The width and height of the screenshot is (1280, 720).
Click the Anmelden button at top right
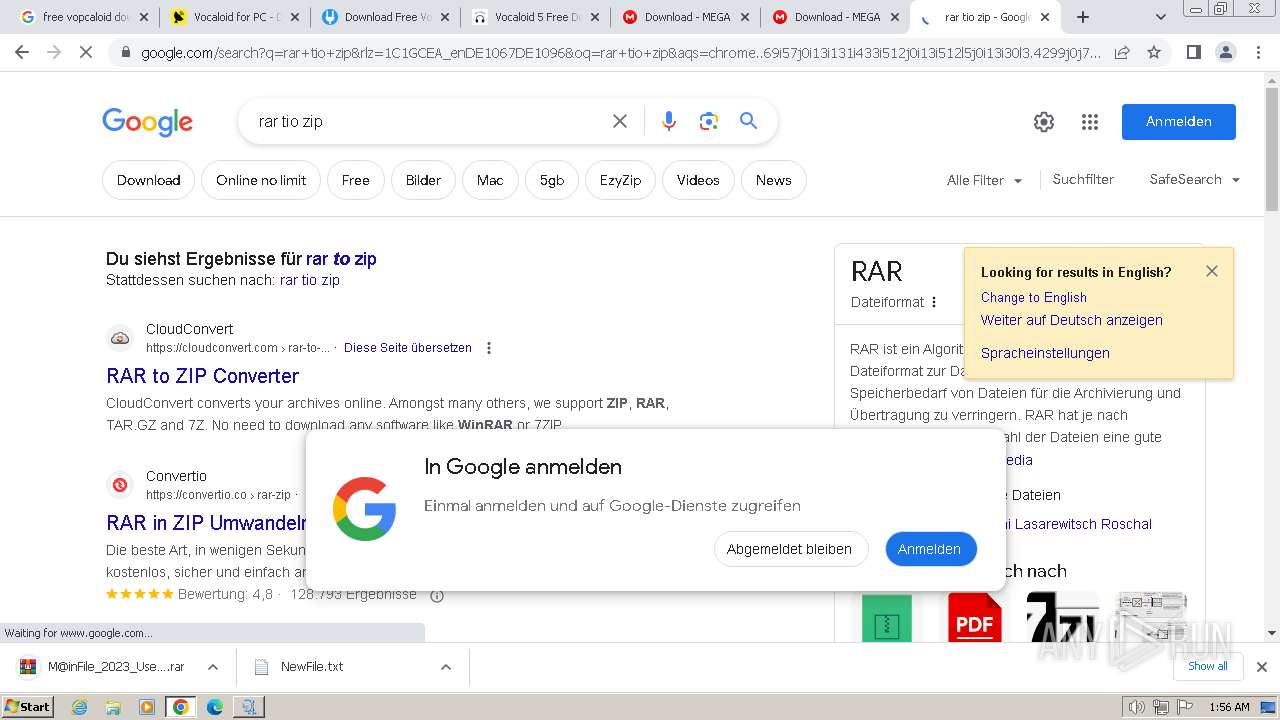(x=1178, y=122)
